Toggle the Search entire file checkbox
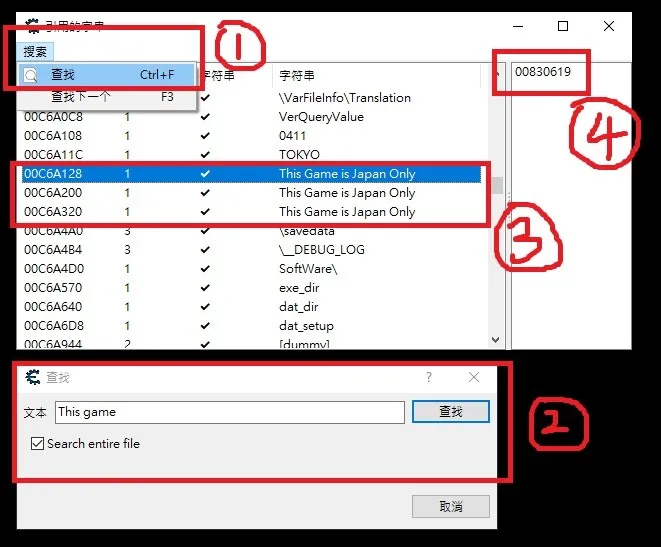This screenshot has height=547, width=661. point(38,444)
